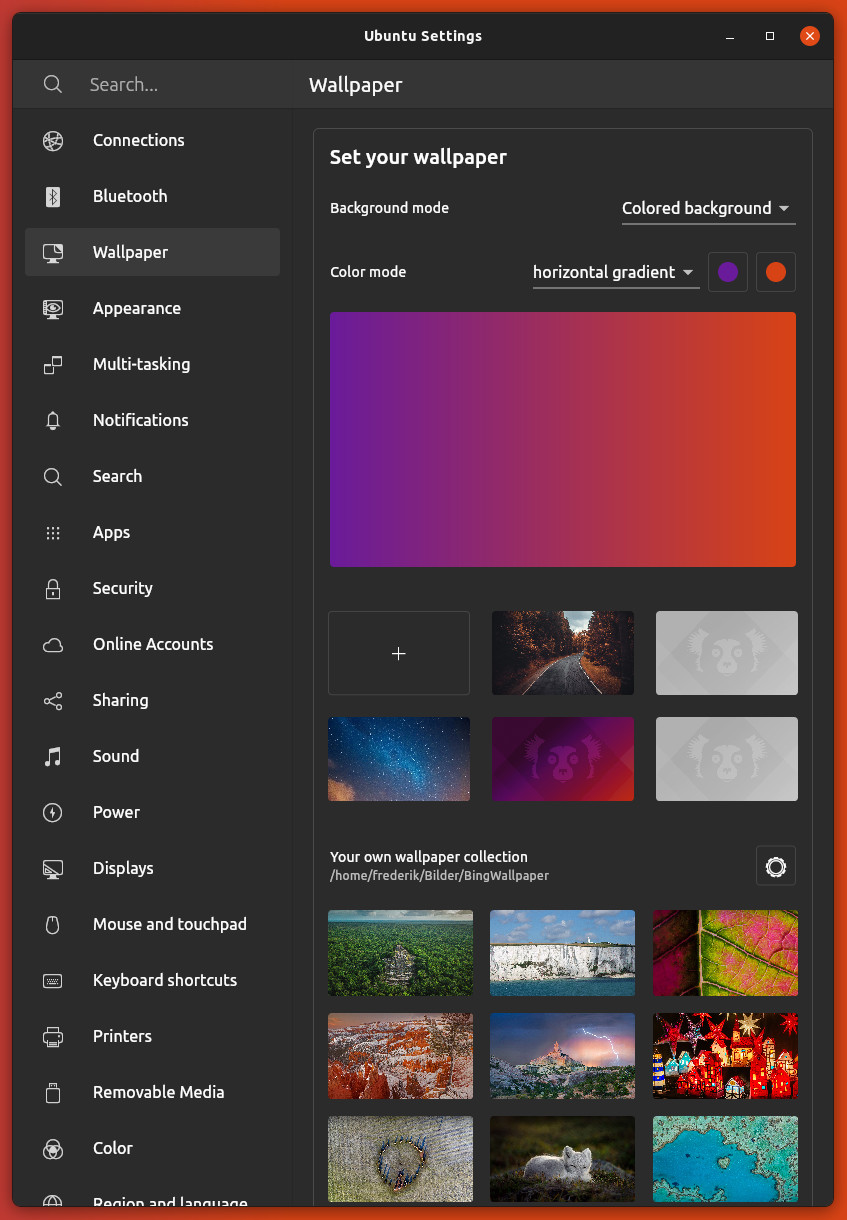Click the Security padlock icon

(x=53, y=588)
